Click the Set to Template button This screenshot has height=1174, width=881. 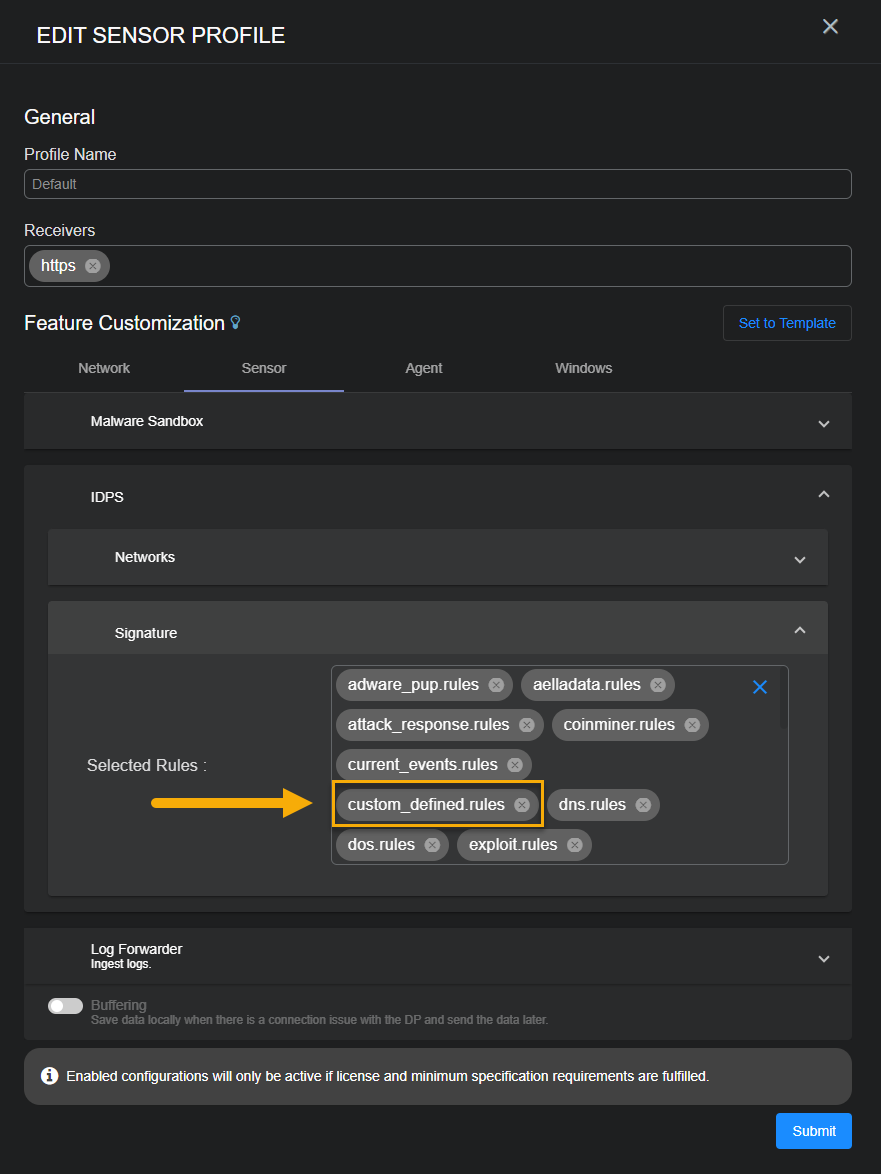click(x=787, y=322)
